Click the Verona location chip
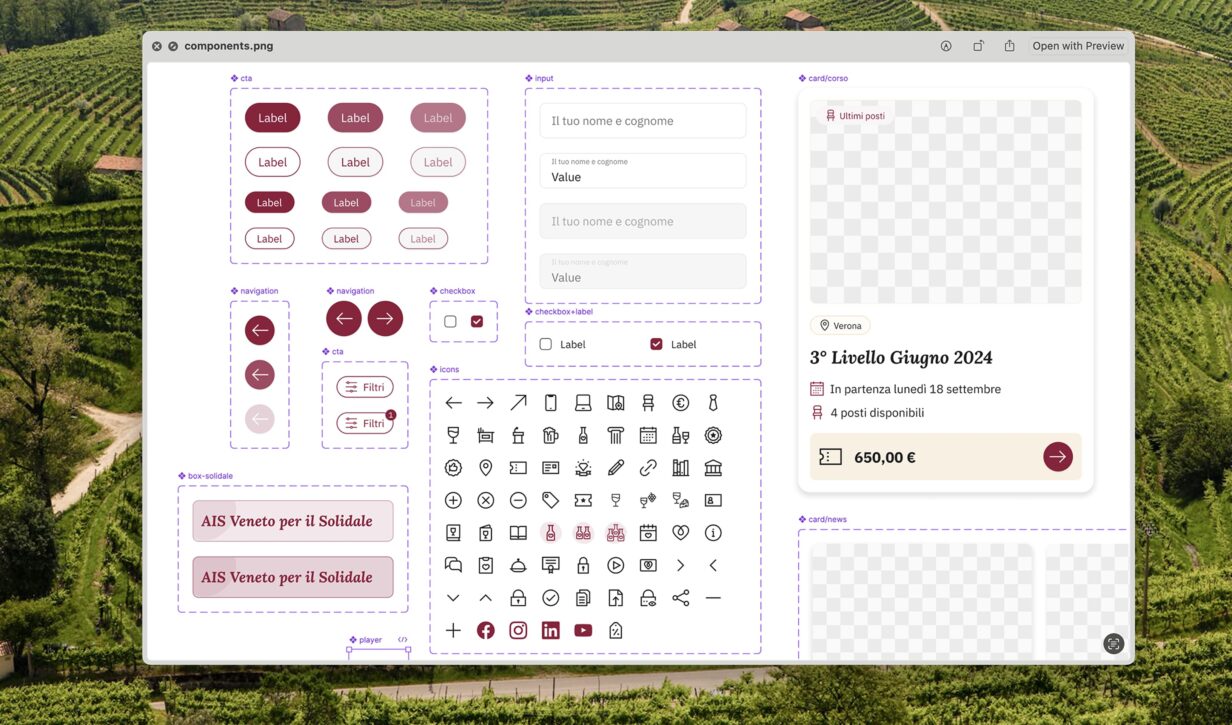 point(840,326)
